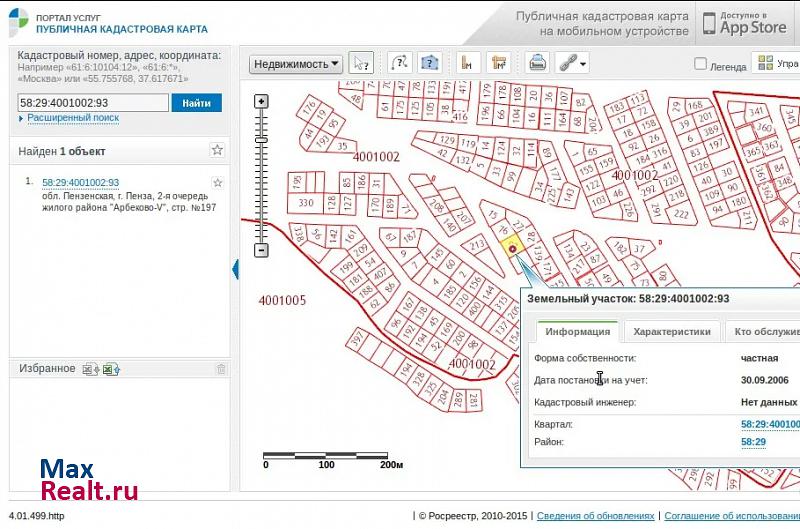Open the Сведения об обновлениях link
The image size is (800, 529).
pos(595,516)
